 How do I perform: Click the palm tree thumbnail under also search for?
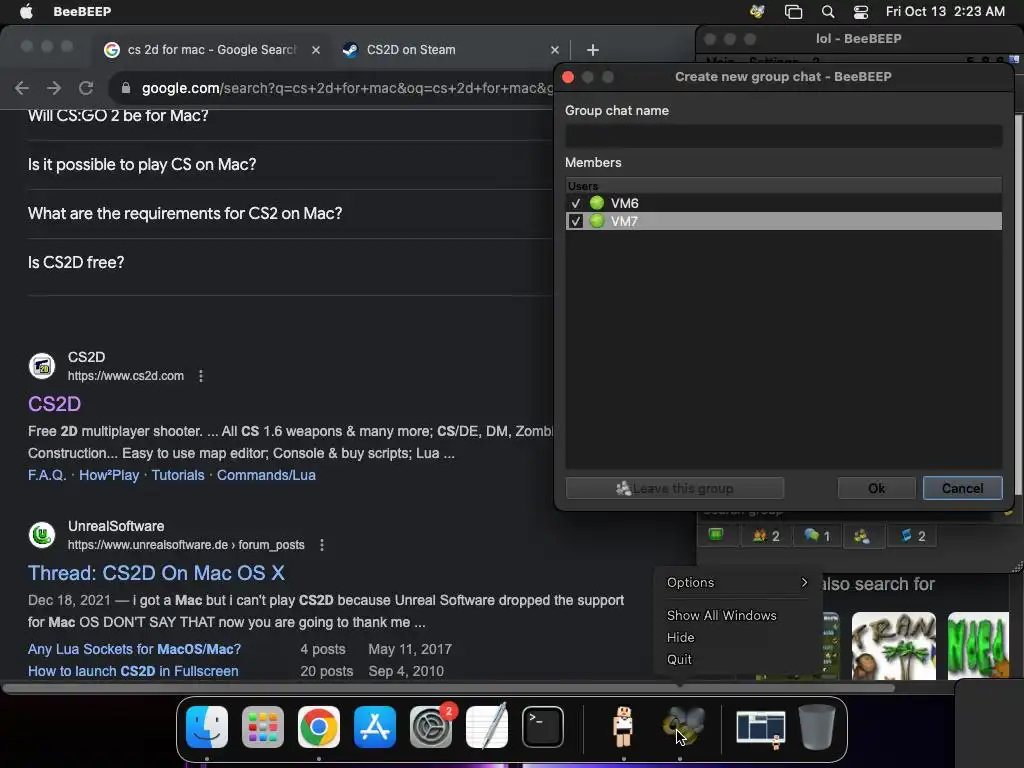tap(893, 646)
